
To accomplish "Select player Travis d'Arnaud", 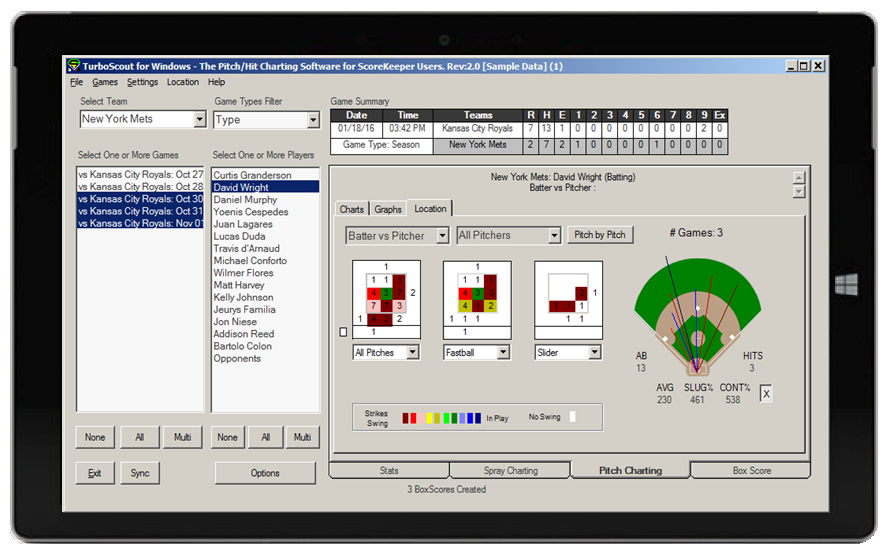I will [265, 248].
